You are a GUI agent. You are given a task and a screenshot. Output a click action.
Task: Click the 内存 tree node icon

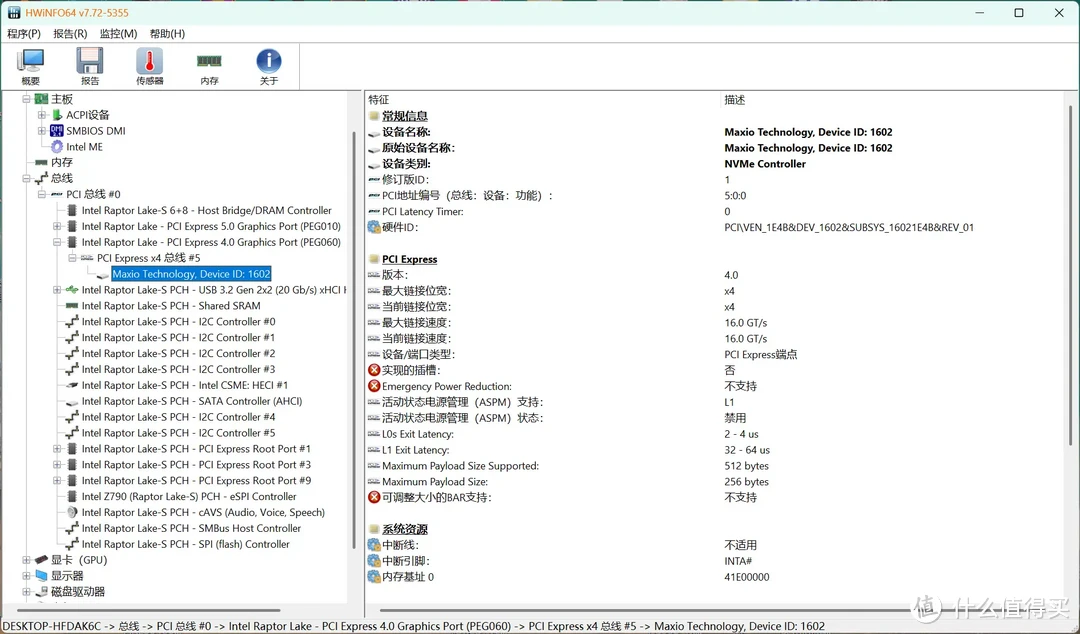(x=41, y=163)
